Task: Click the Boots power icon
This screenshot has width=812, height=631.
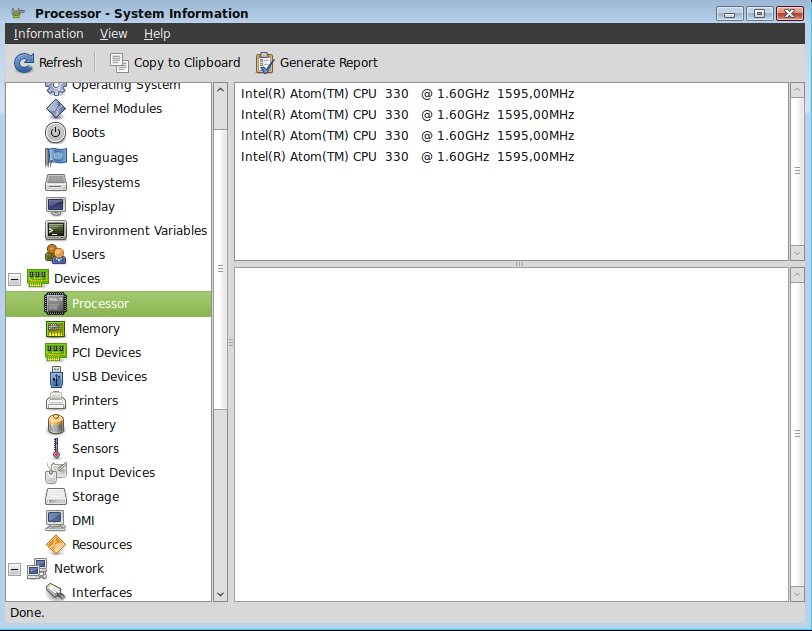Action: point(55,133)
